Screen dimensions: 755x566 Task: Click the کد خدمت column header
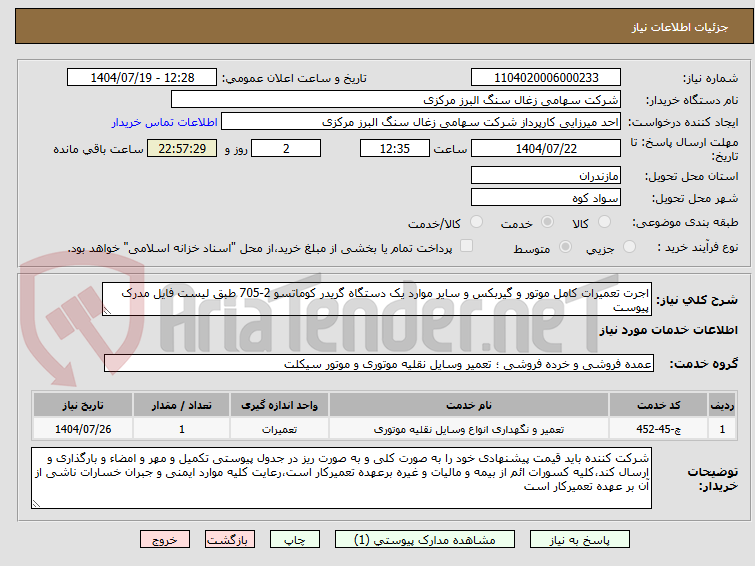pos(658,405)
